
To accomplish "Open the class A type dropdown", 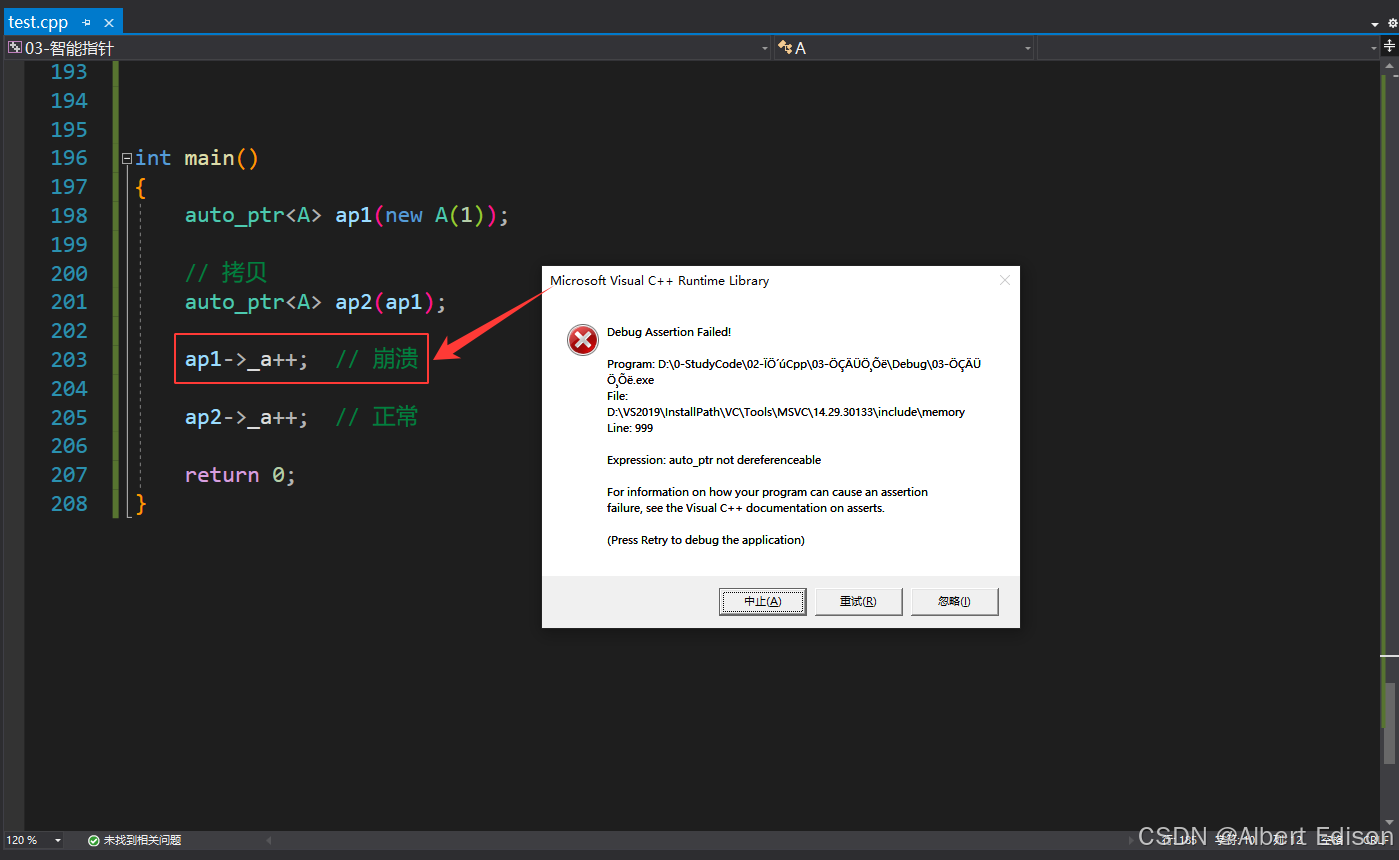I will 904,48.
